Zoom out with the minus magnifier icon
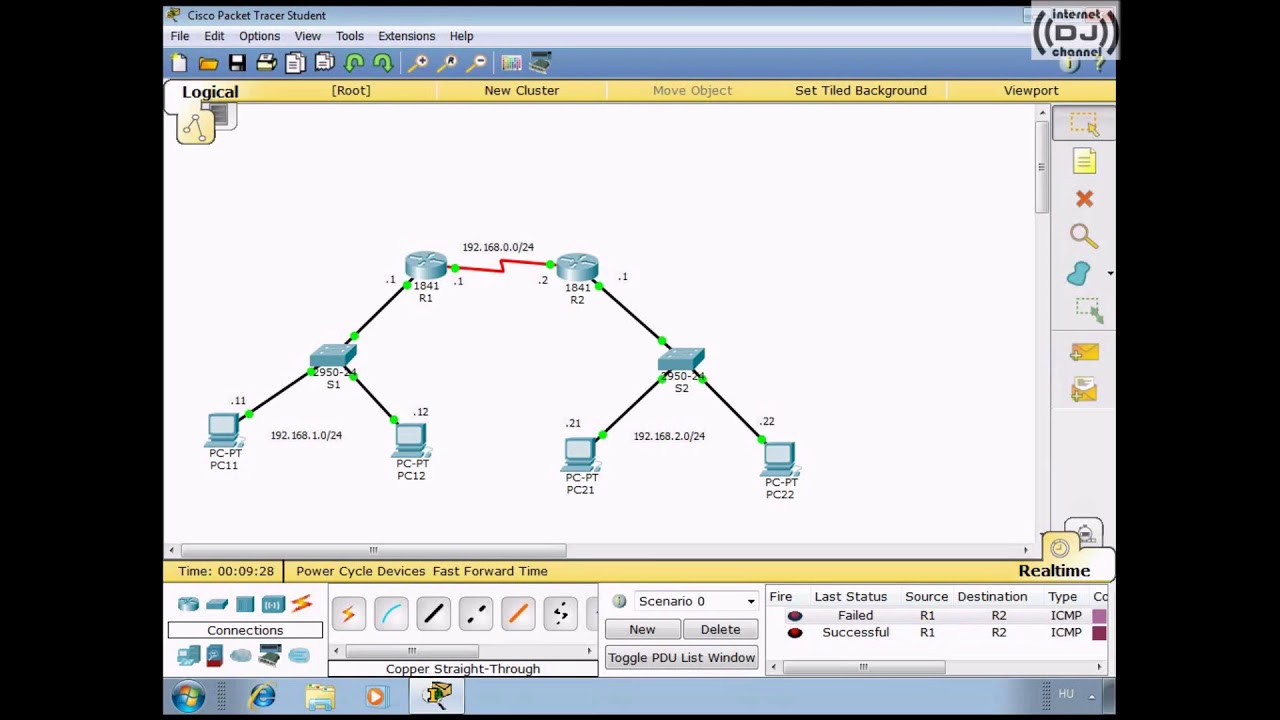Viewport: 1280px width, 720px height. coord(477,63)
